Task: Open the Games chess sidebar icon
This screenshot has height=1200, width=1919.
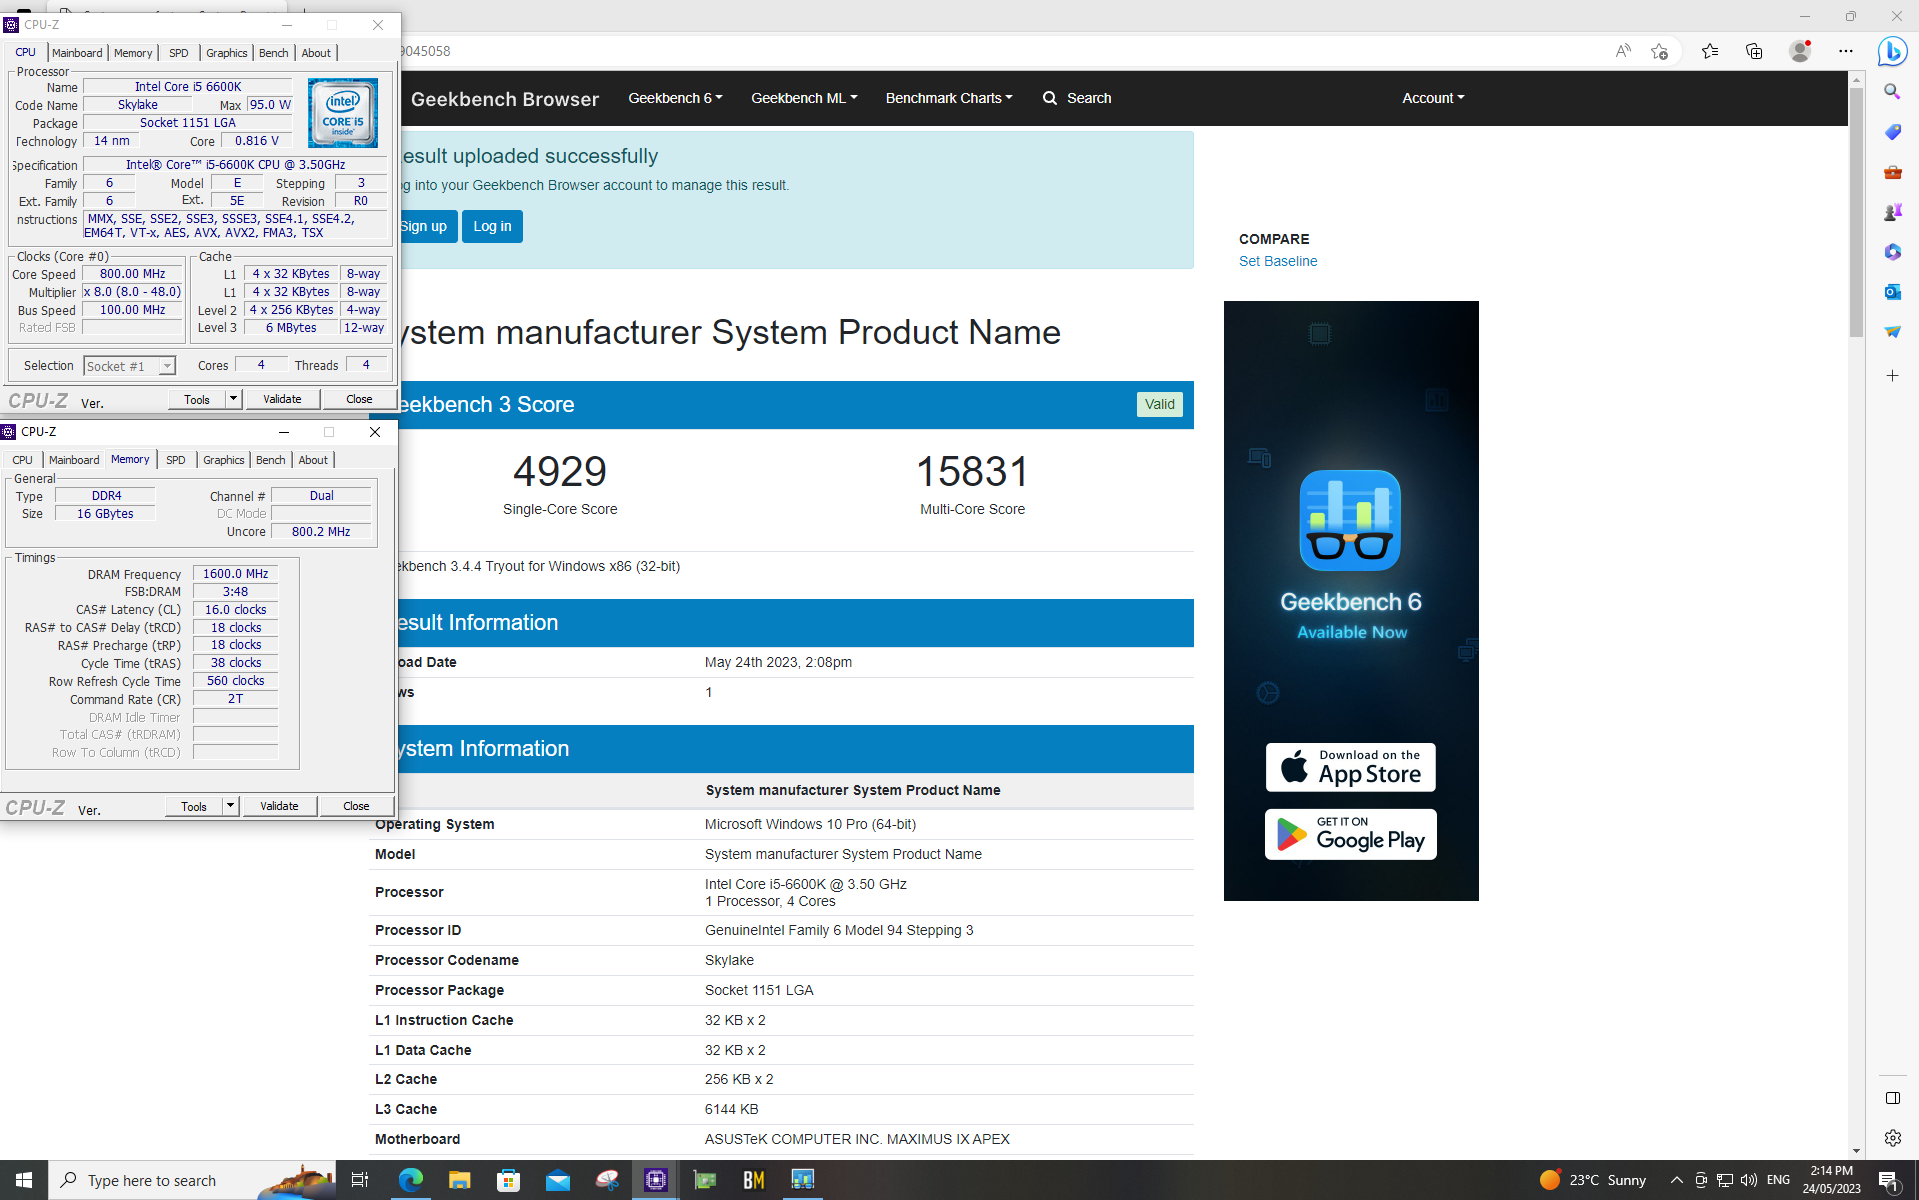Action: tap(1892, 212)
